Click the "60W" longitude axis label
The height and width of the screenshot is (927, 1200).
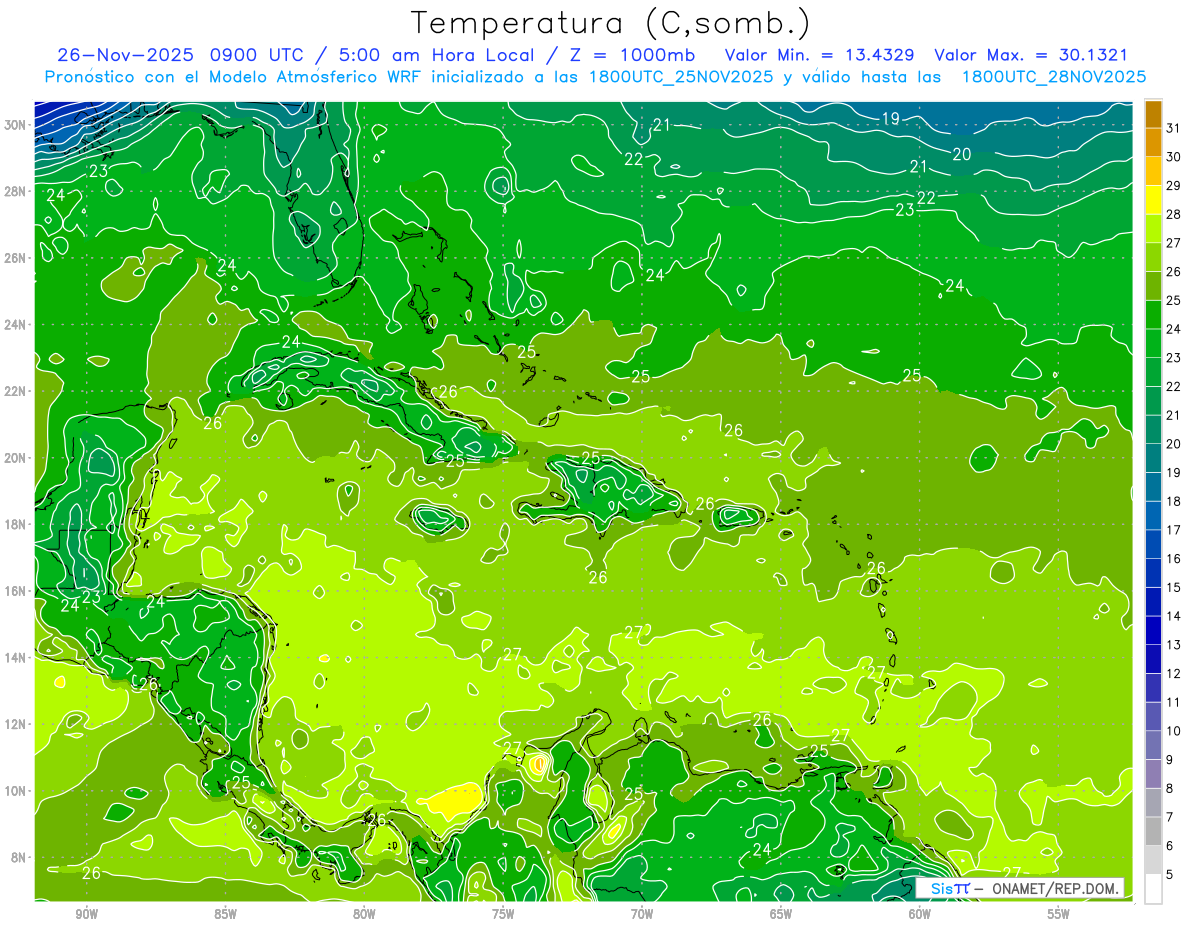920,914
